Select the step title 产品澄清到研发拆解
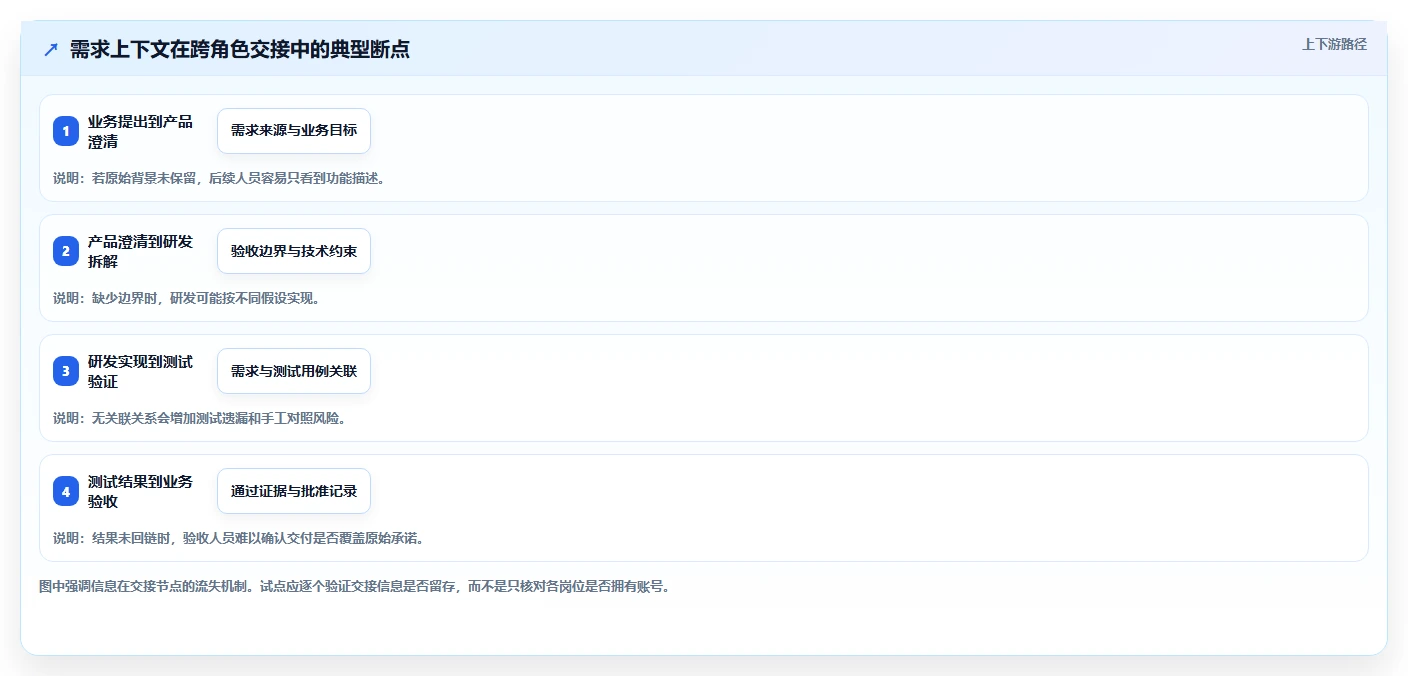The height and width of the screenshot is (676, 1408). point(140,251)
